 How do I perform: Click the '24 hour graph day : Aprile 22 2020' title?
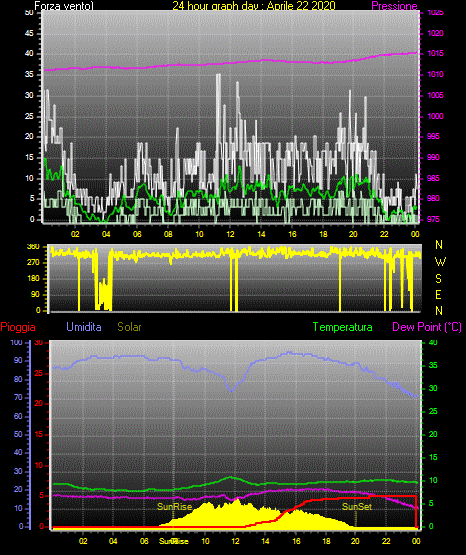tap(254, 6)
